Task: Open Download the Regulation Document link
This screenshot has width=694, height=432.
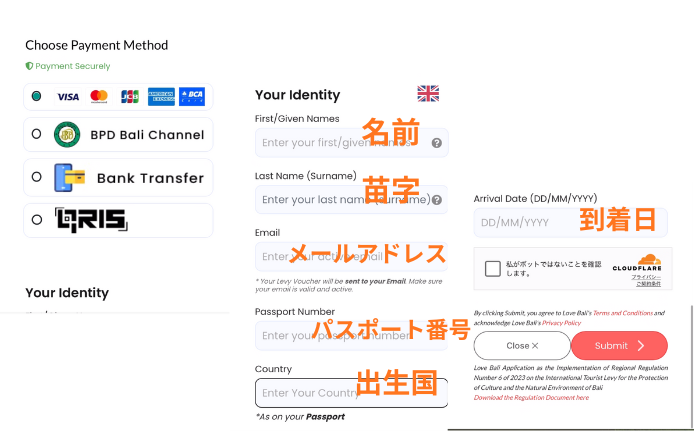Action: coord(531,397)
